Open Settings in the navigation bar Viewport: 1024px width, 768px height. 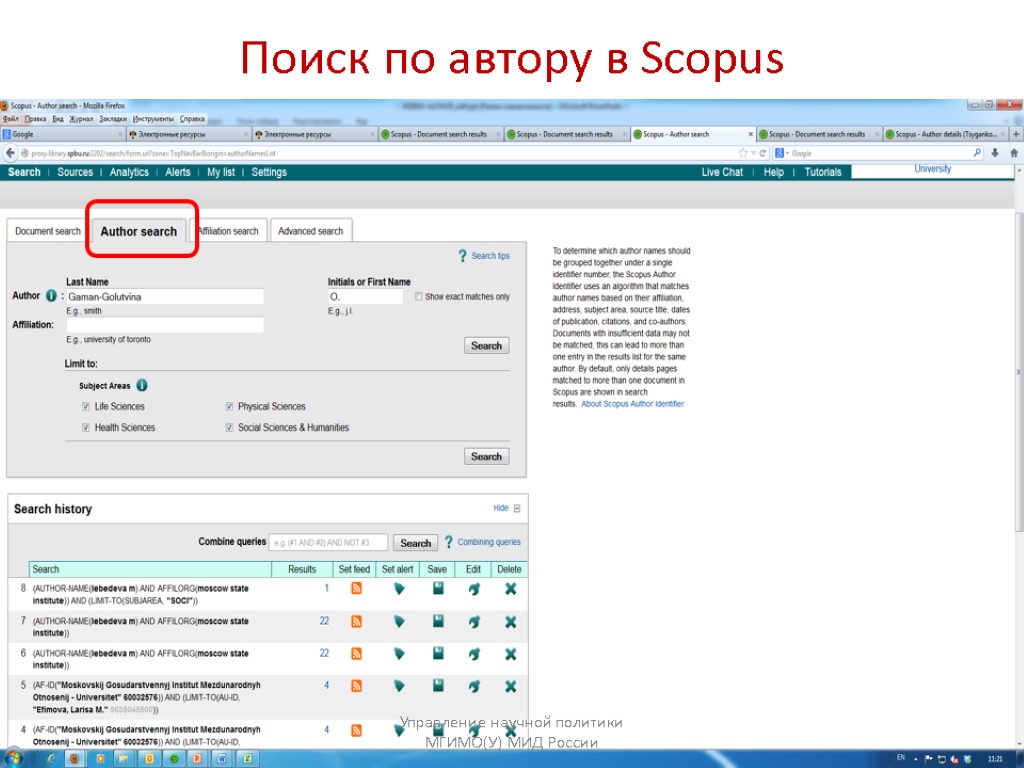coord(269,172)
